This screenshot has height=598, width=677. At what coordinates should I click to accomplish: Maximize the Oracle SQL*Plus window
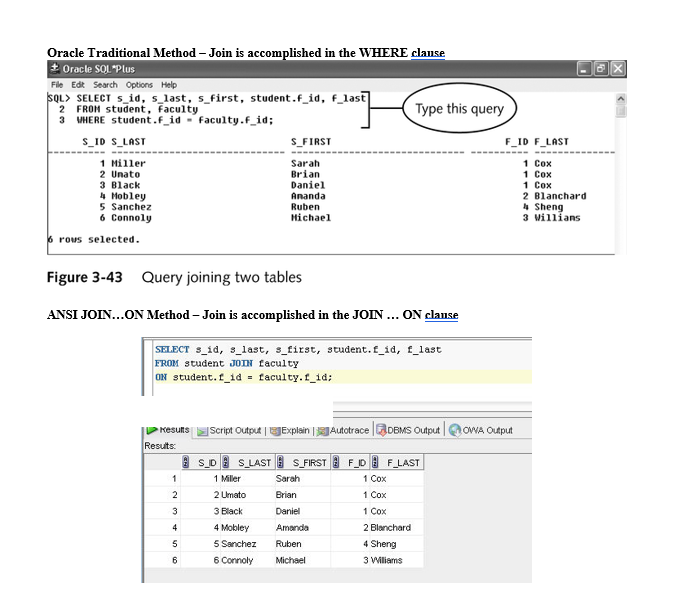tap(601, 69)
